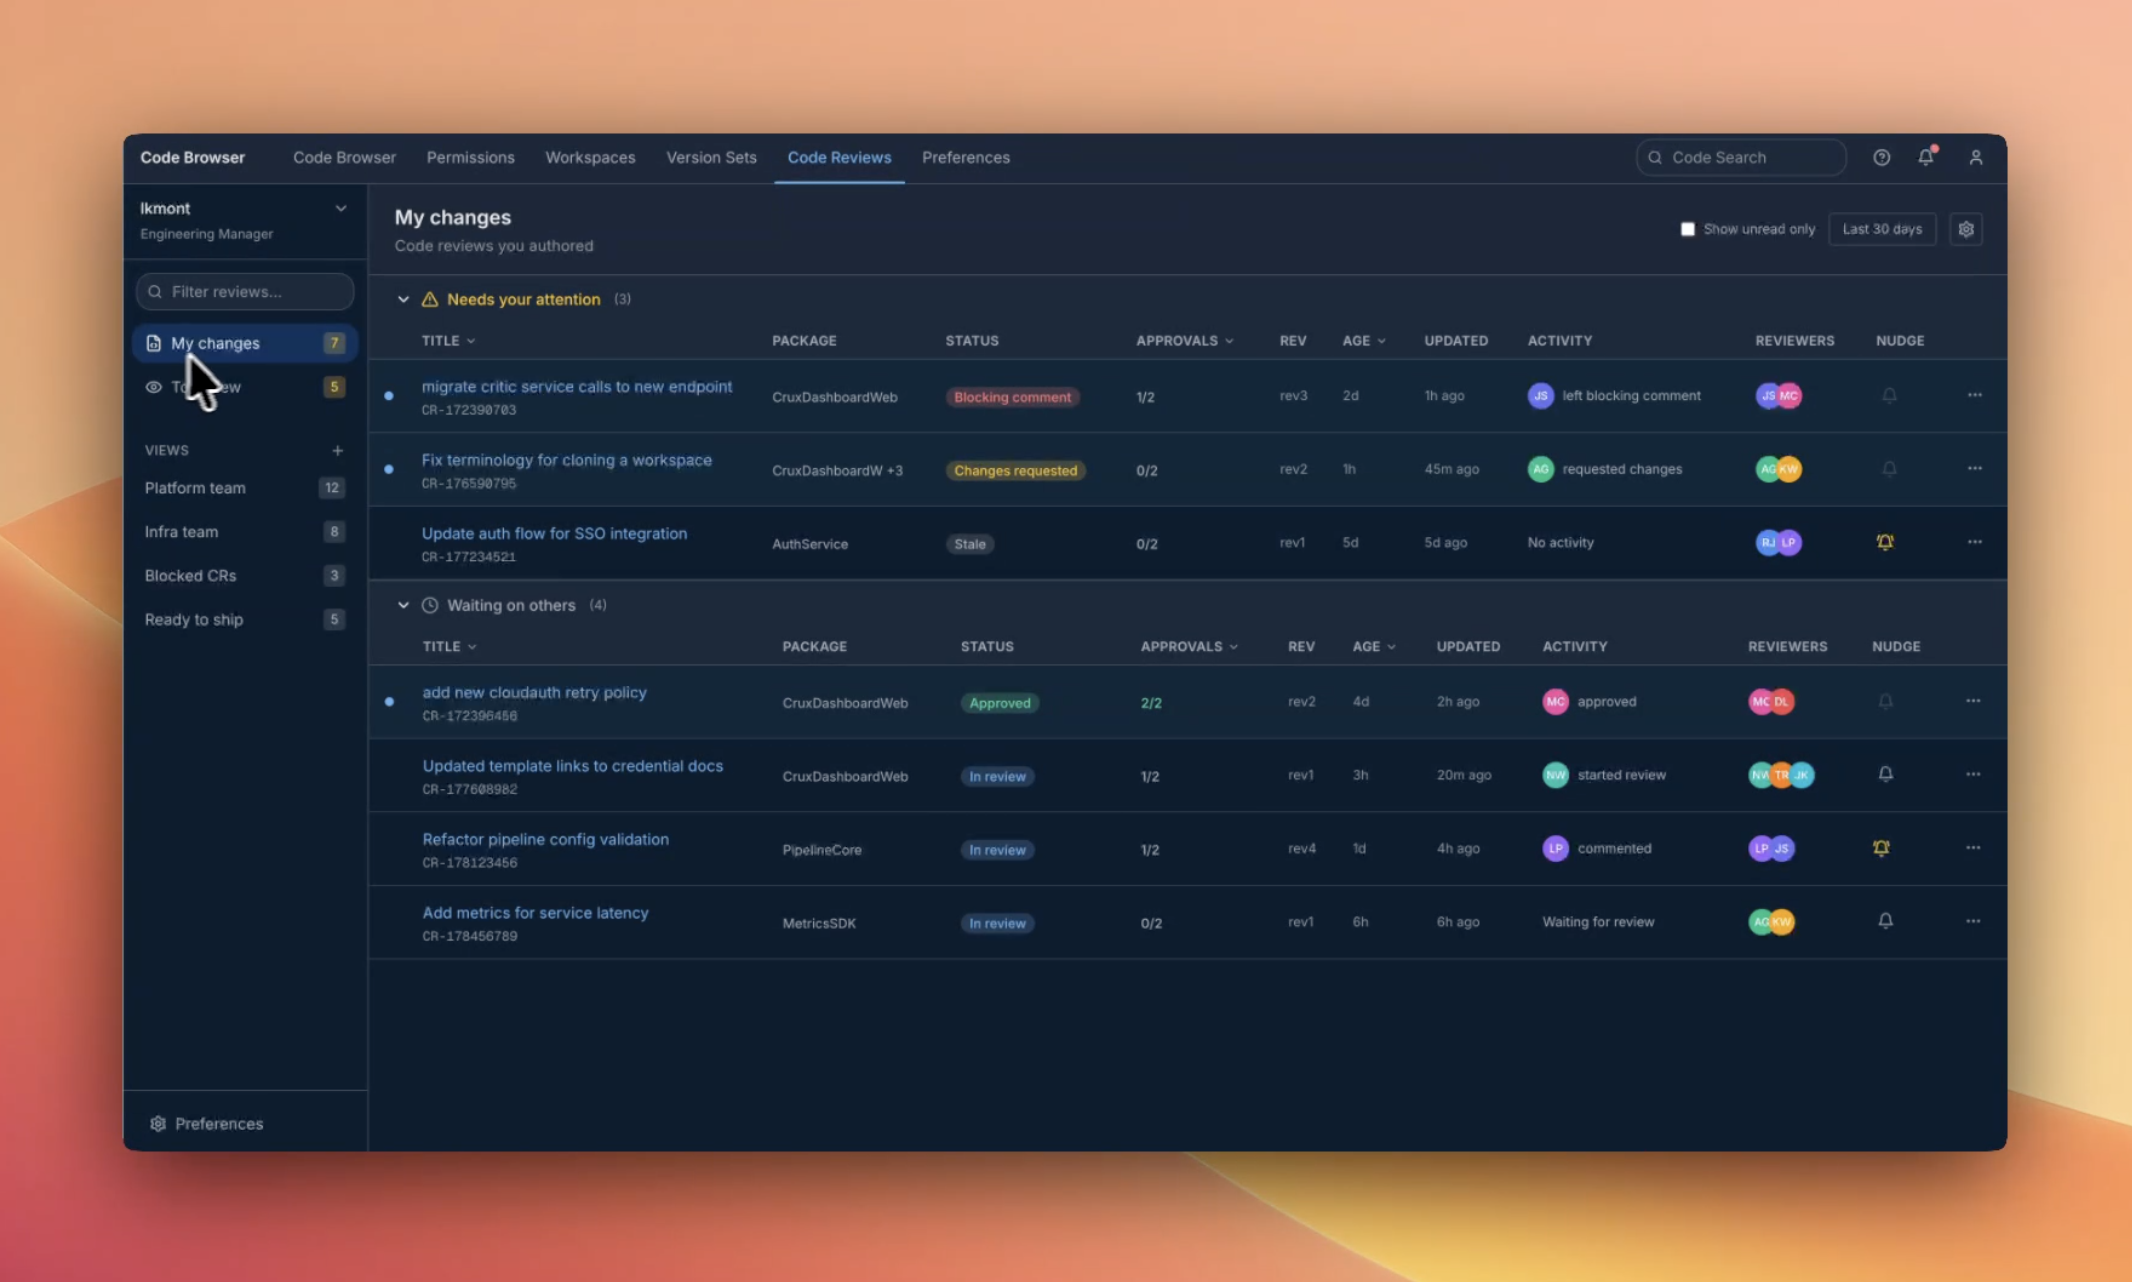Click the Filter reviews input field

pos(244,291)
